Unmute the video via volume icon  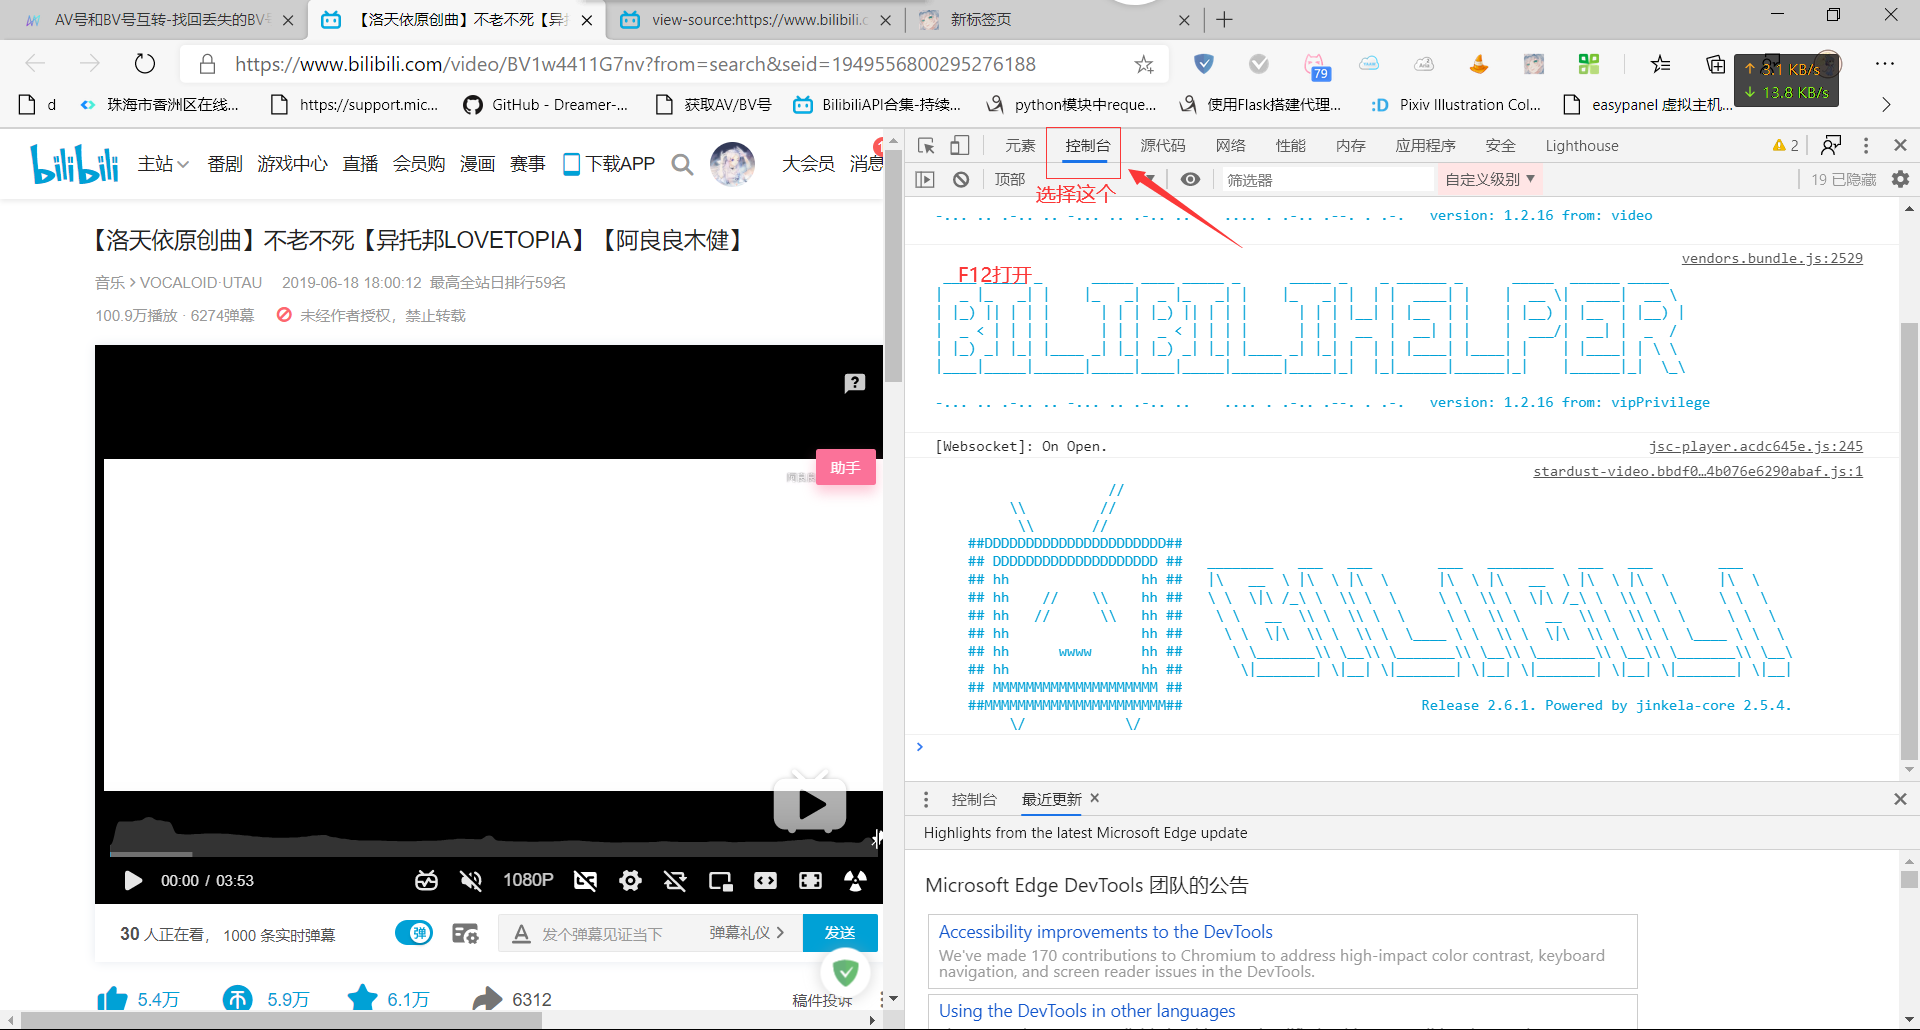pos(470,881)
